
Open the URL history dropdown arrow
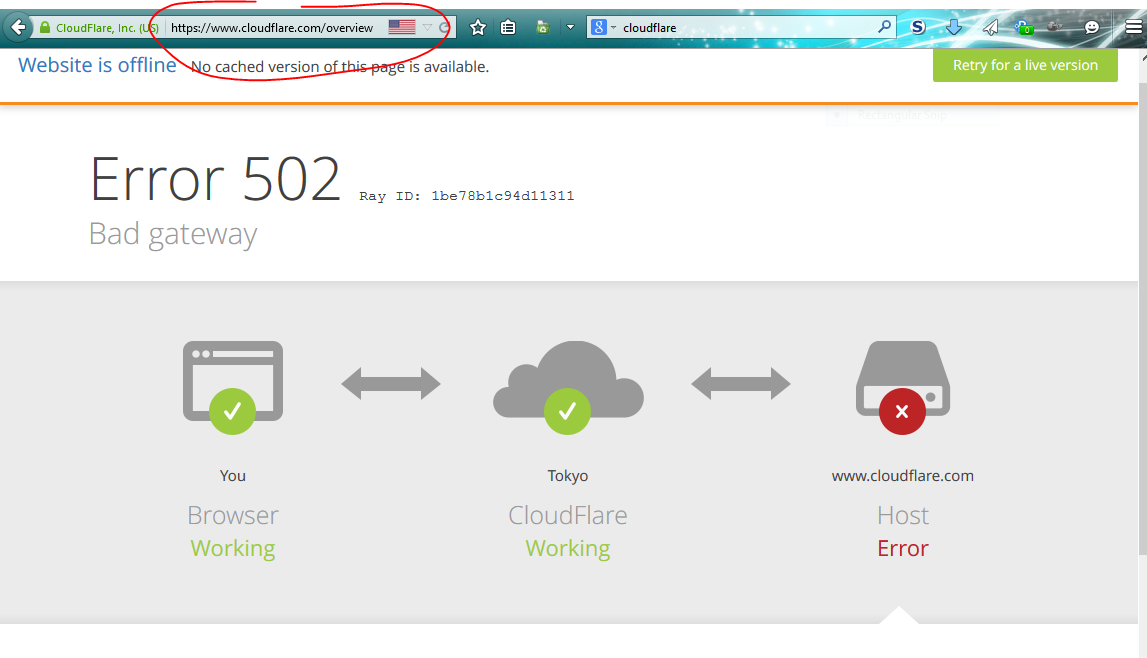[428, 28]
